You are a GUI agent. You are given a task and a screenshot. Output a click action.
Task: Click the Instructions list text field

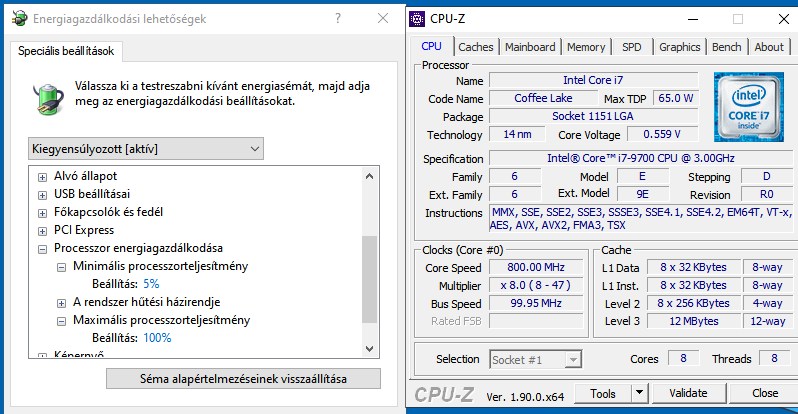(641, 219)
